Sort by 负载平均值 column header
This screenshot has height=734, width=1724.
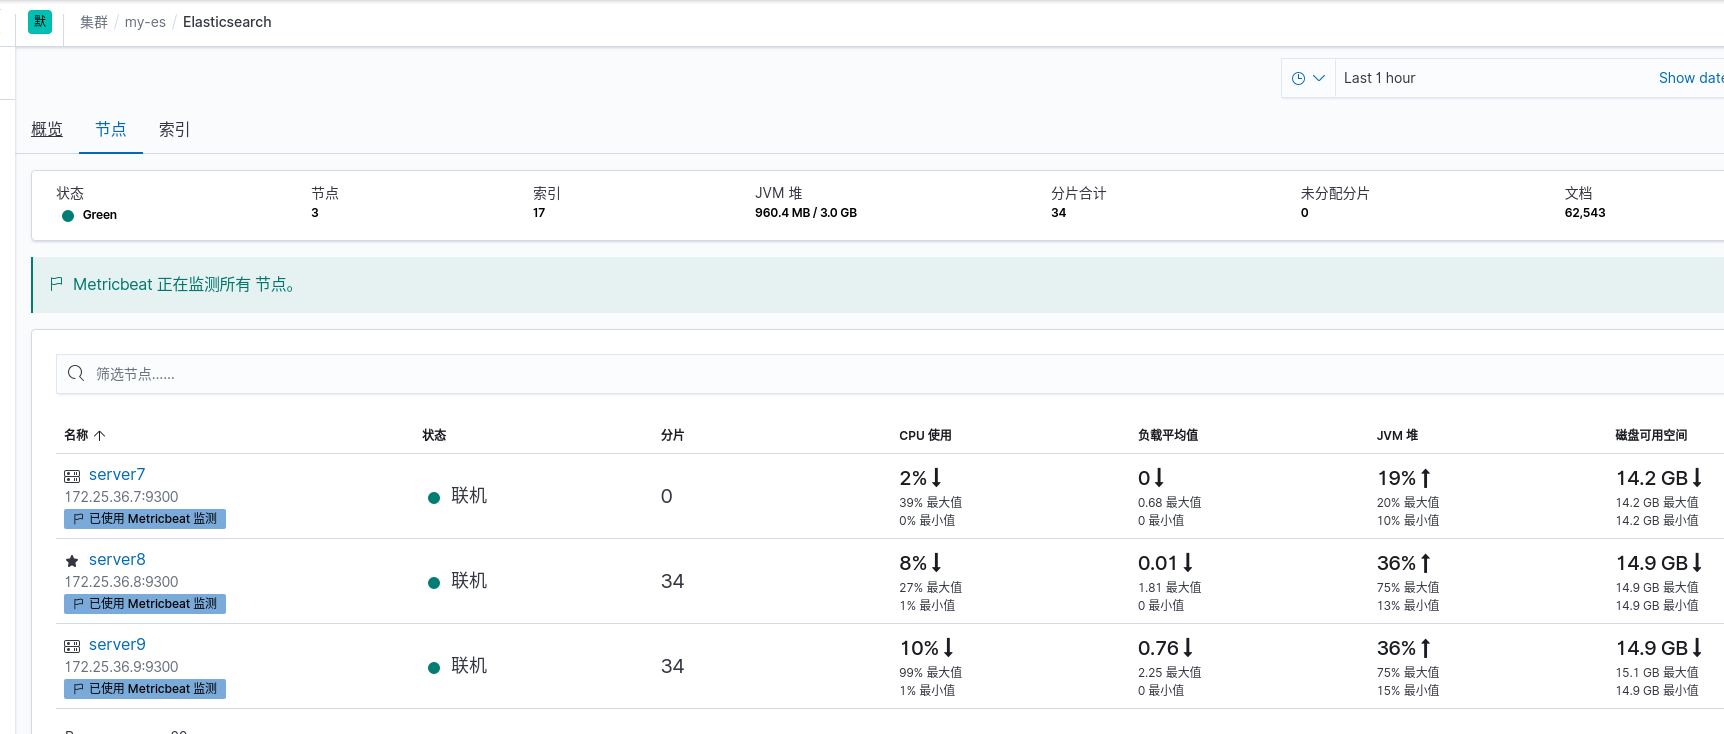pos(1168,435)
